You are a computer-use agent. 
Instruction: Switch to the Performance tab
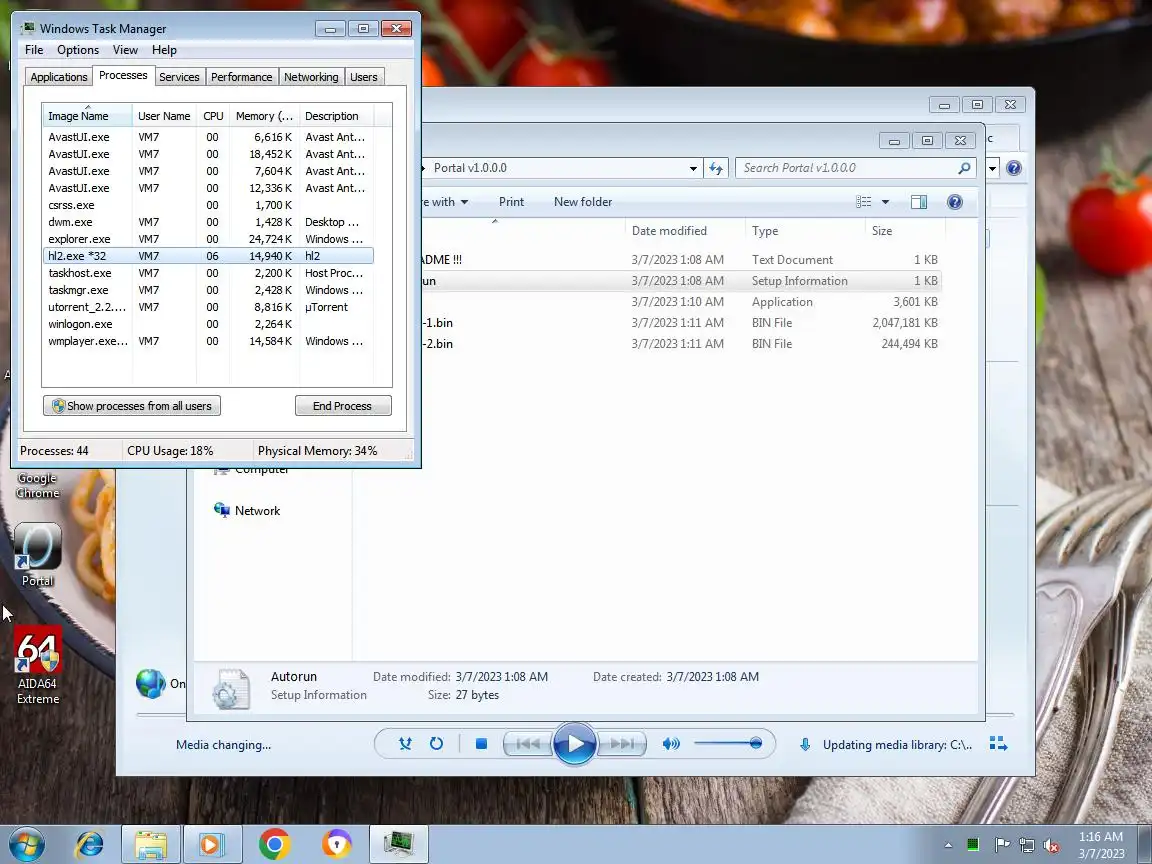[242, 77]
